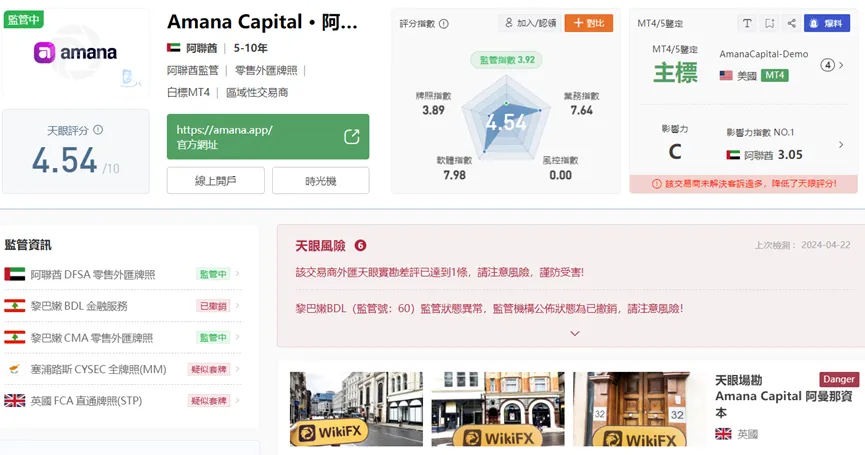This screenshot has width=865, height=455.
Task: Click the 監管中 badge in the DFSA row
Action: 213,274
